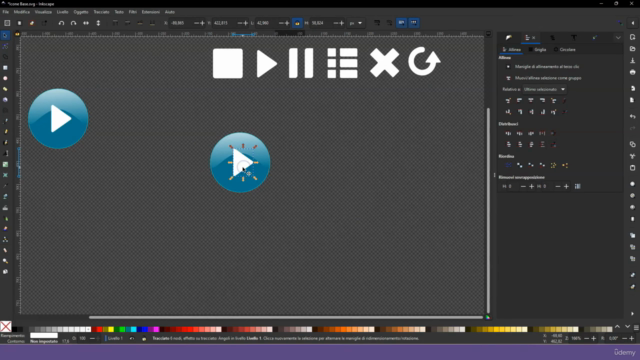The width and height of the screenshot is (640, 360).
Task: Rotate selection 90° clockwise
Action: 73,23
